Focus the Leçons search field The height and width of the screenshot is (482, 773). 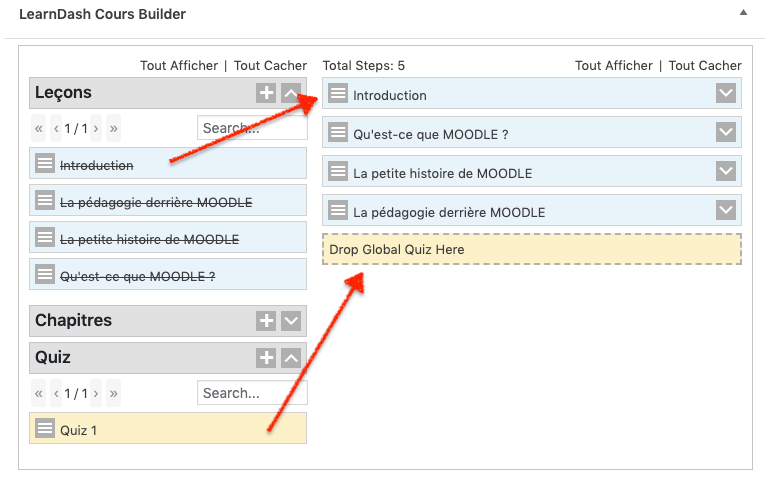pos(252,128)
